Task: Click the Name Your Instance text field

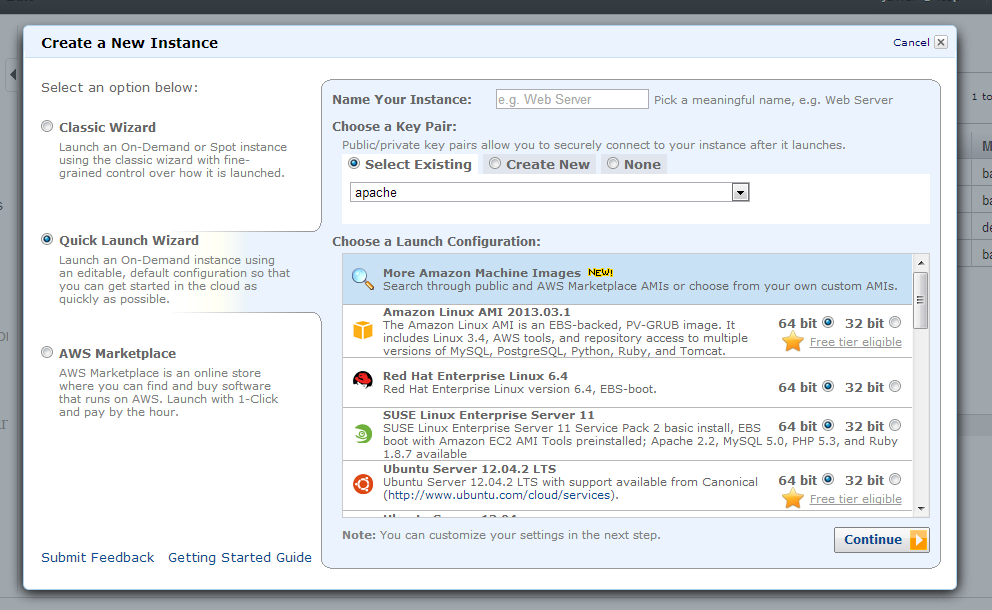Action: (572, 99)
